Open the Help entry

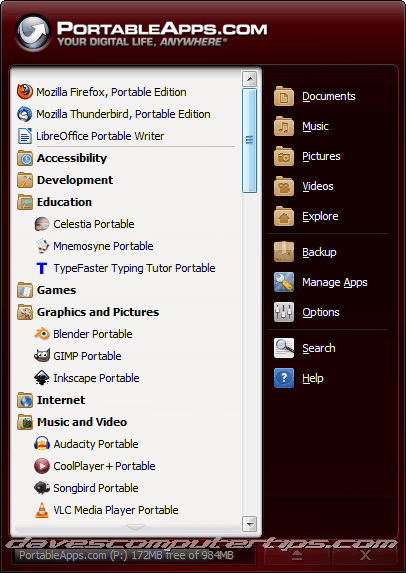(x=313, y=378)
